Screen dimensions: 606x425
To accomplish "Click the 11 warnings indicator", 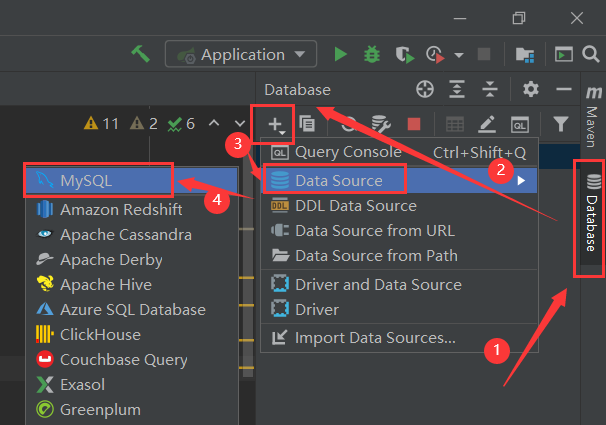I will coord(101,124).
